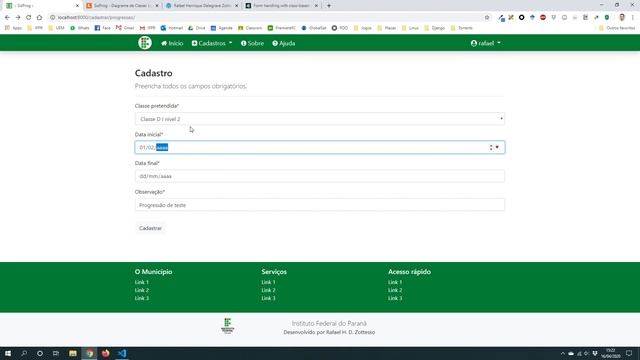Screen dimensions: 640x360
Task: Open the Ajuda help page
Action: pos(284,43)
